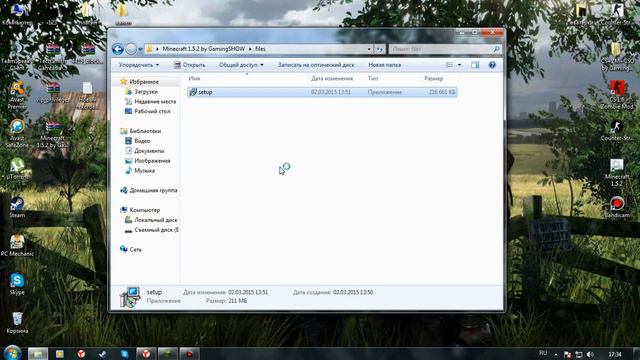Click 'Записать на оптический диск'
This screenshot has width=640, height=360.
point(316,65)
